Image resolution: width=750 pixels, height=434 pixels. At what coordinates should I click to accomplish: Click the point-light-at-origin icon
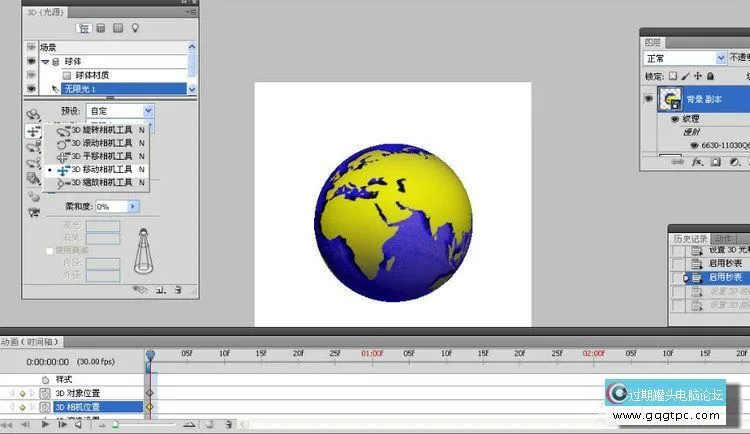click(33, 196)
